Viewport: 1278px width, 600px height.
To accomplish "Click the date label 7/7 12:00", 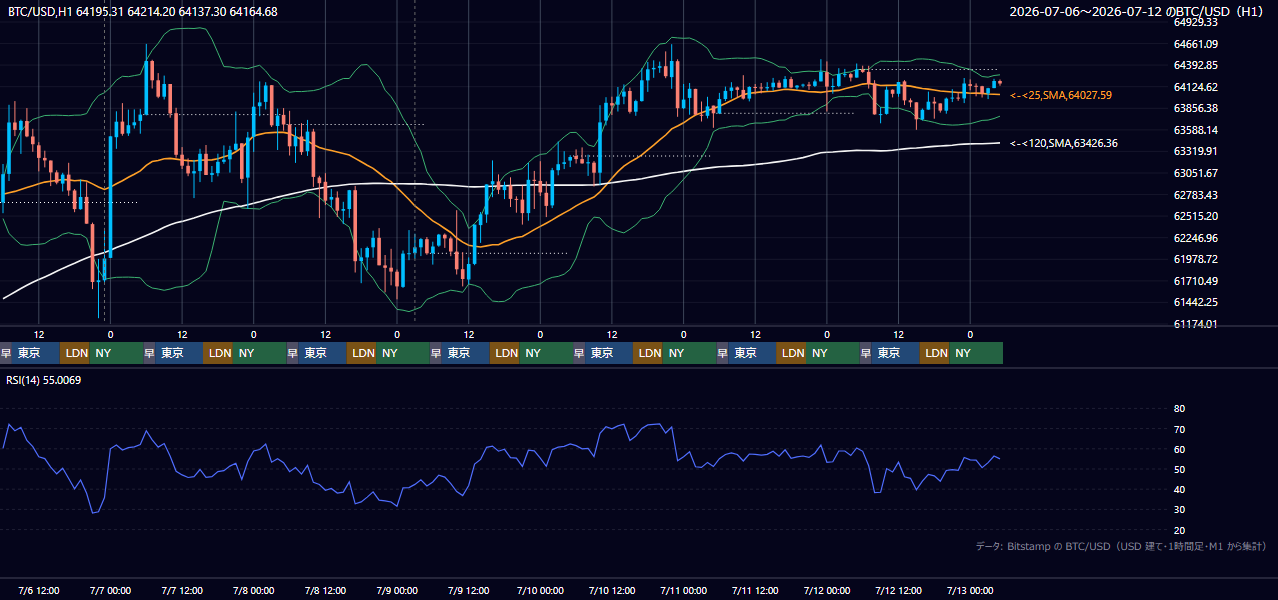I will (182, 590).
